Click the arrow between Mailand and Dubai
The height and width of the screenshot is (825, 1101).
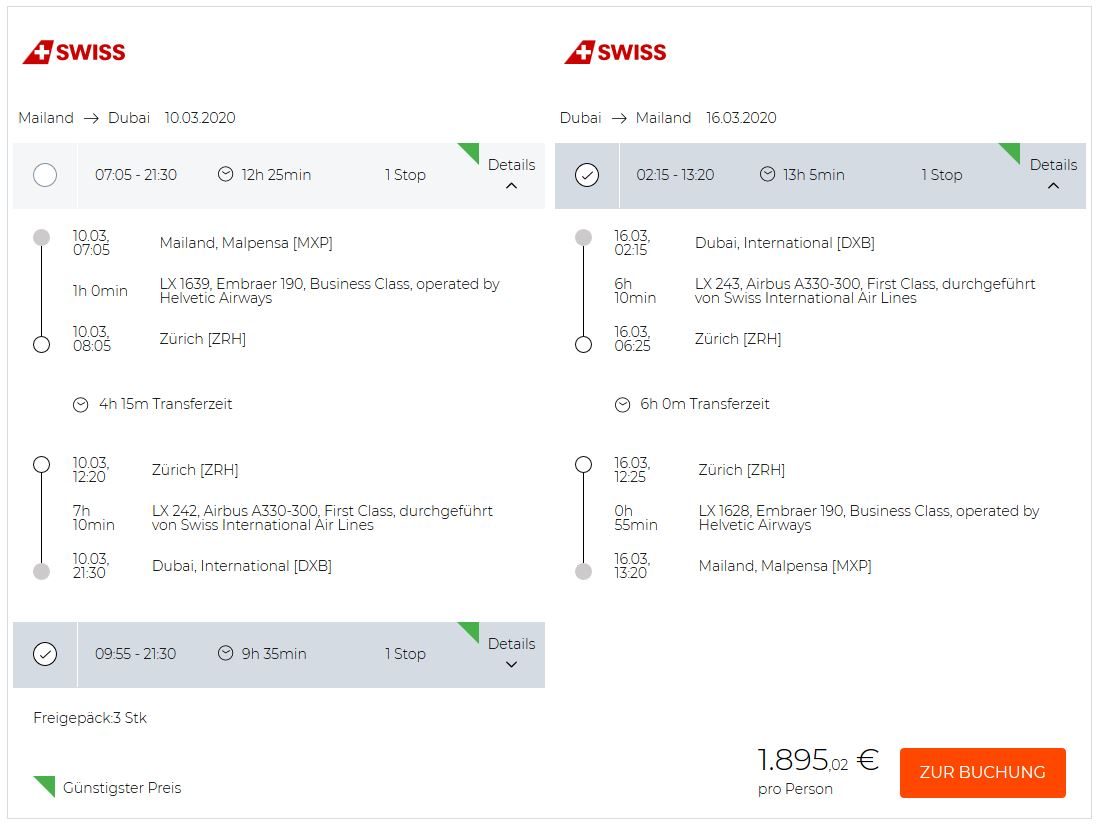[x=91, y=118]
